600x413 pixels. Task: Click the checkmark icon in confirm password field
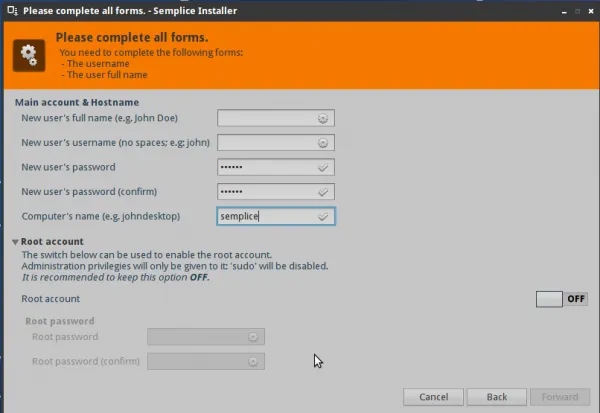322,191
